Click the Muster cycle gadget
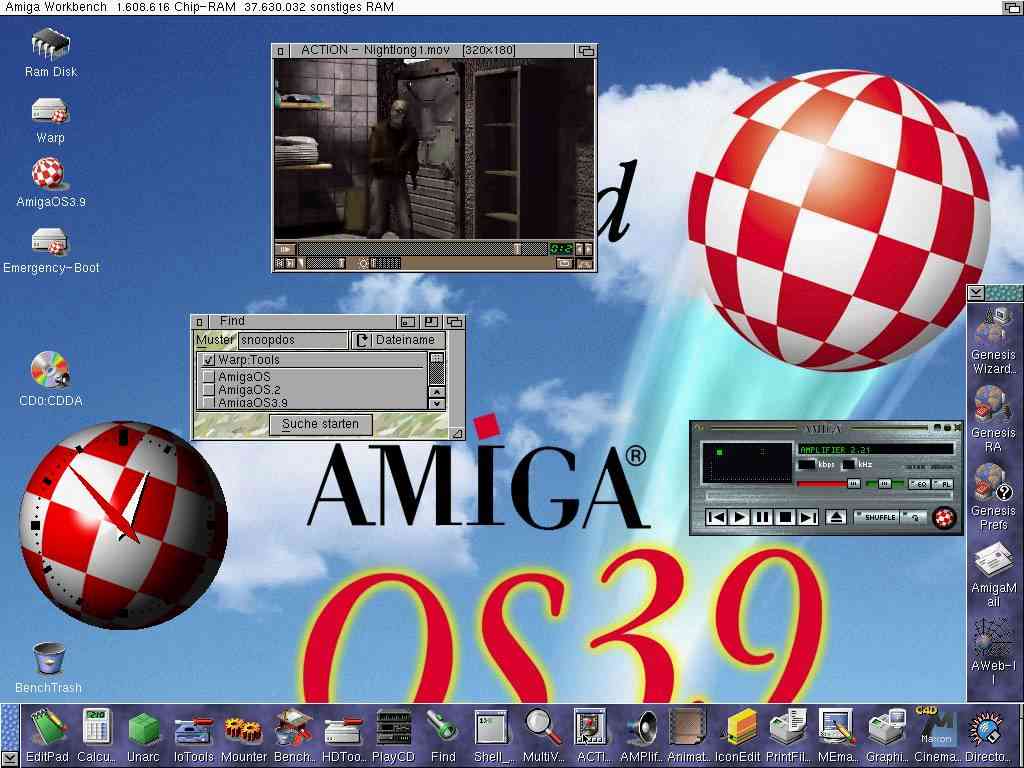The height and width of the screenshot is (768, 1024). (214, 339)
